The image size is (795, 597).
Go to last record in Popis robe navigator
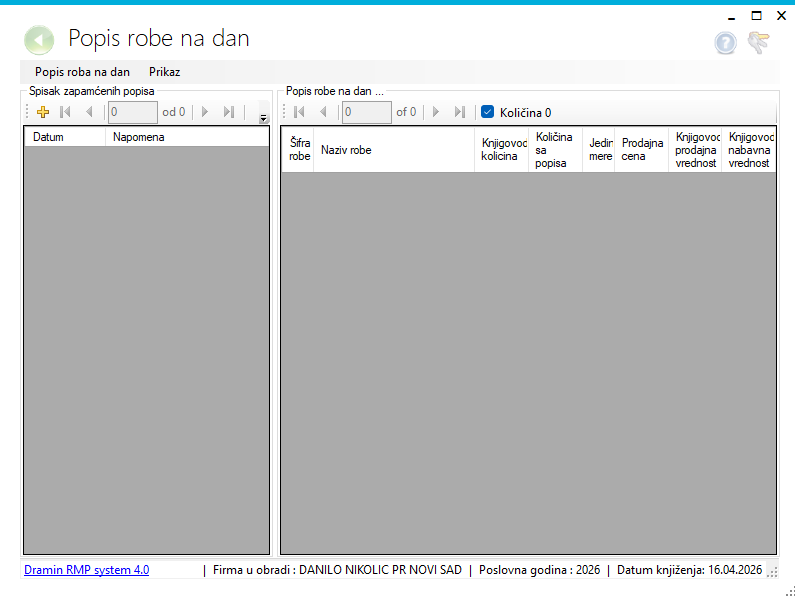[x=460, y=112]
